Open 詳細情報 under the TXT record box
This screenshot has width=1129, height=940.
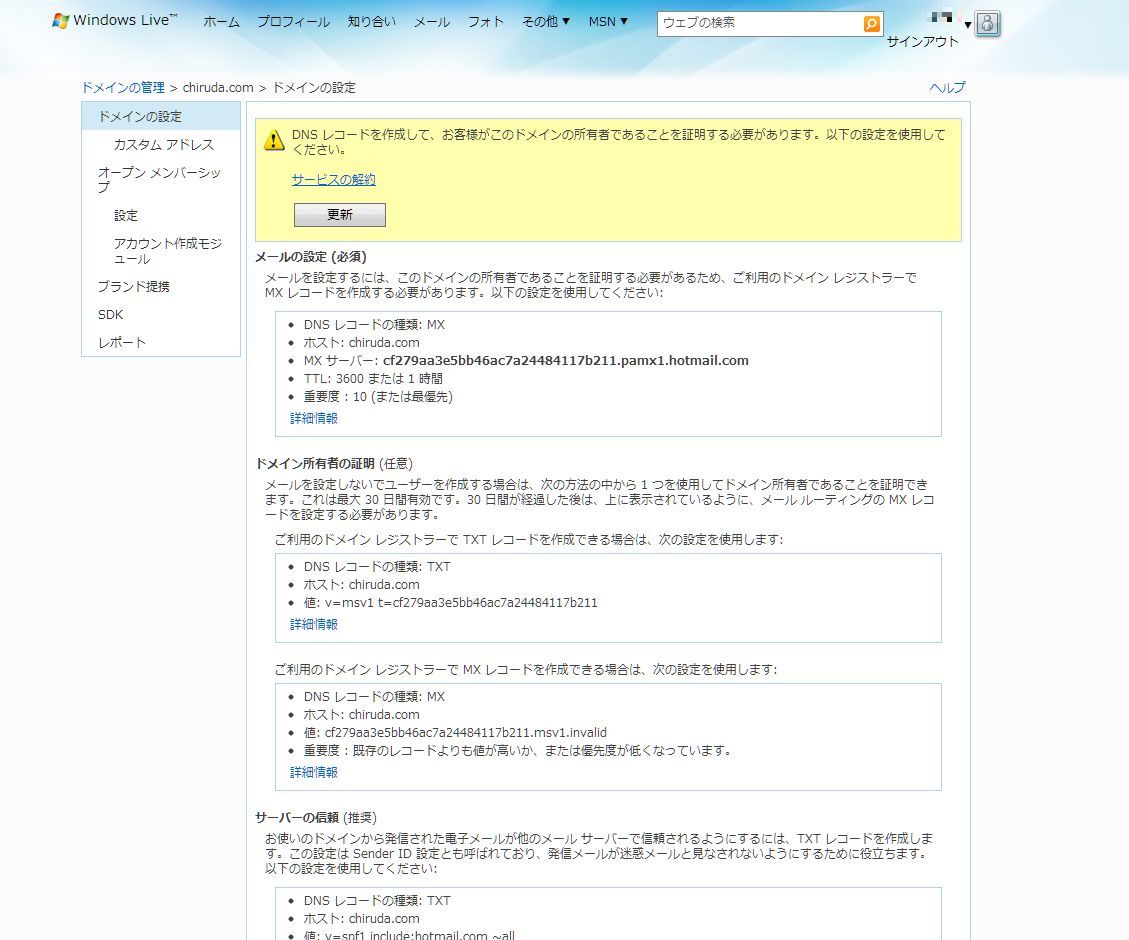click(x=314, y=624)
